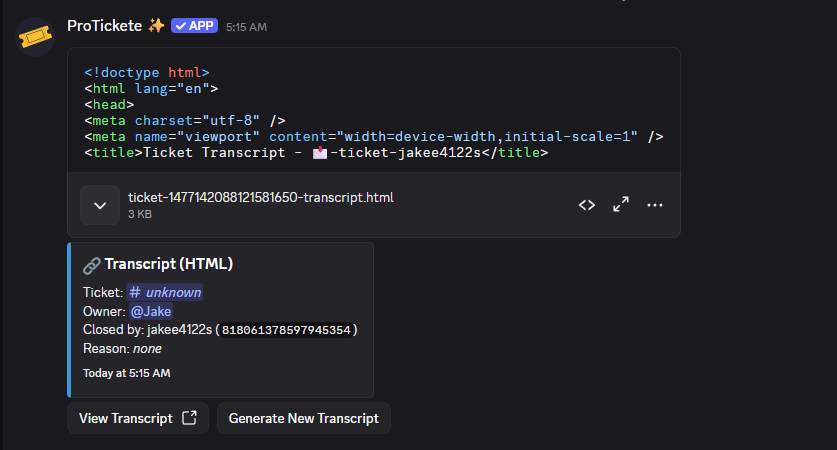The width and height of the screenshot is (837, 450).
Task: Click the # unknown channel mention
Action: (x=165, y=292)
